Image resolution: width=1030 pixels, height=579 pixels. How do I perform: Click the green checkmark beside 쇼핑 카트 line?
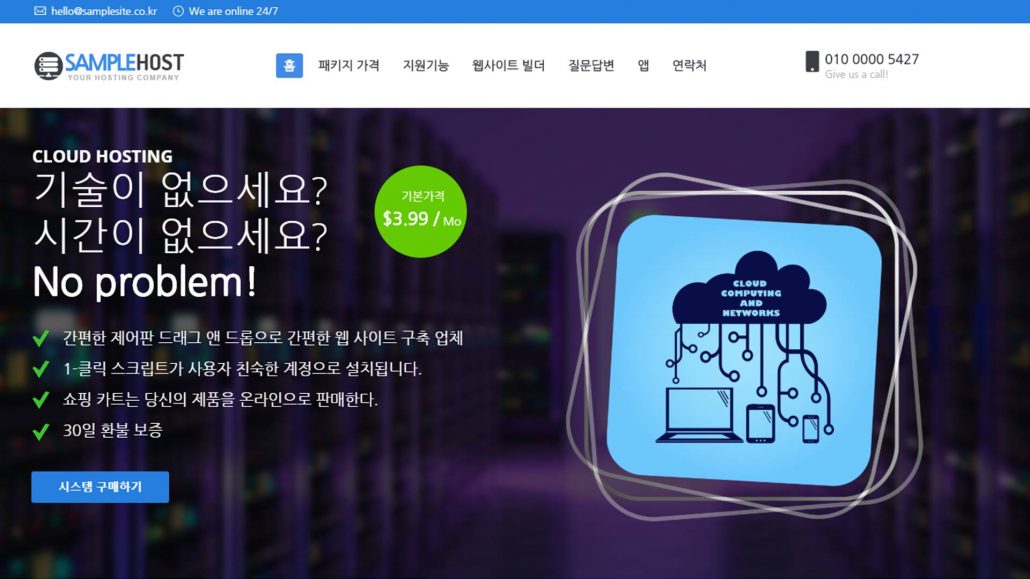coord(41,400)
